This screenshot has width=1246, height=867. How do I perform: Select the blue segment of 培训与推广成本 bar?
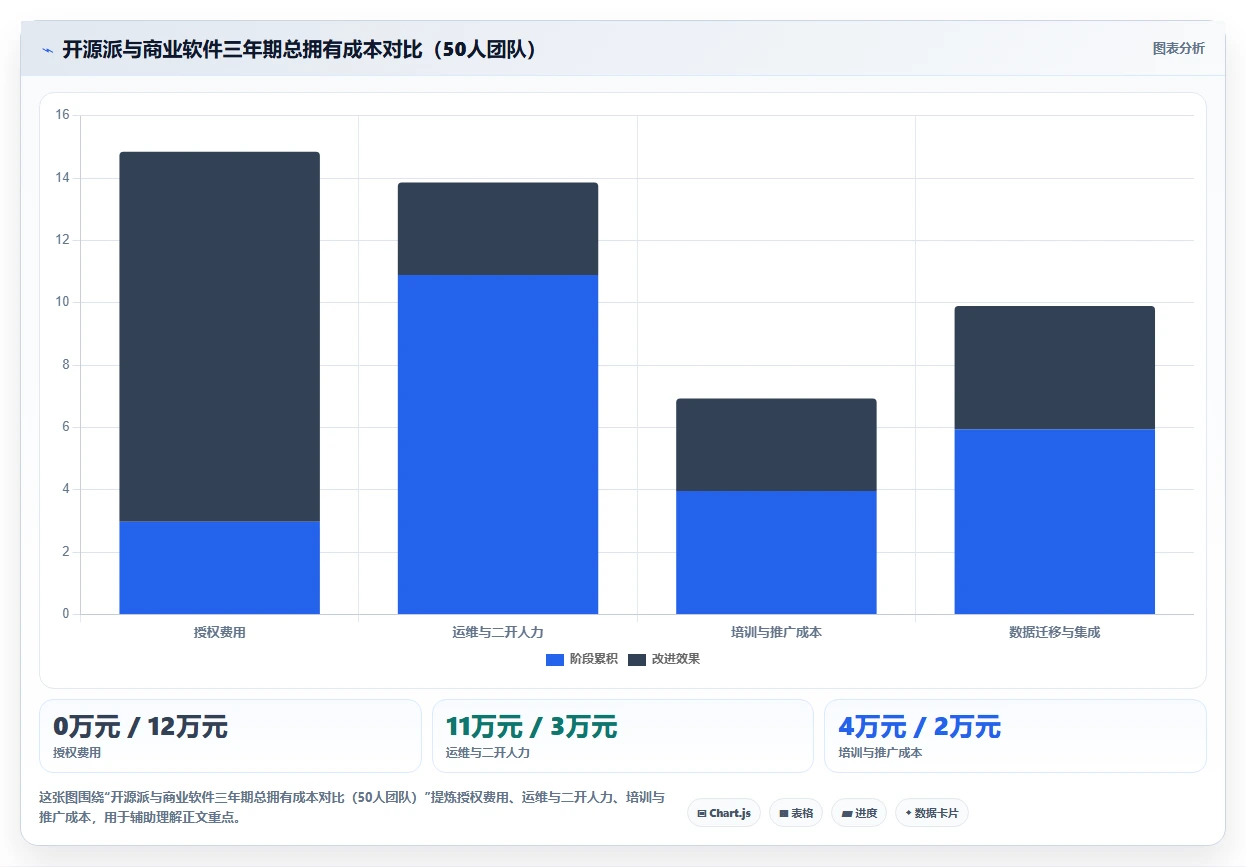776,552
